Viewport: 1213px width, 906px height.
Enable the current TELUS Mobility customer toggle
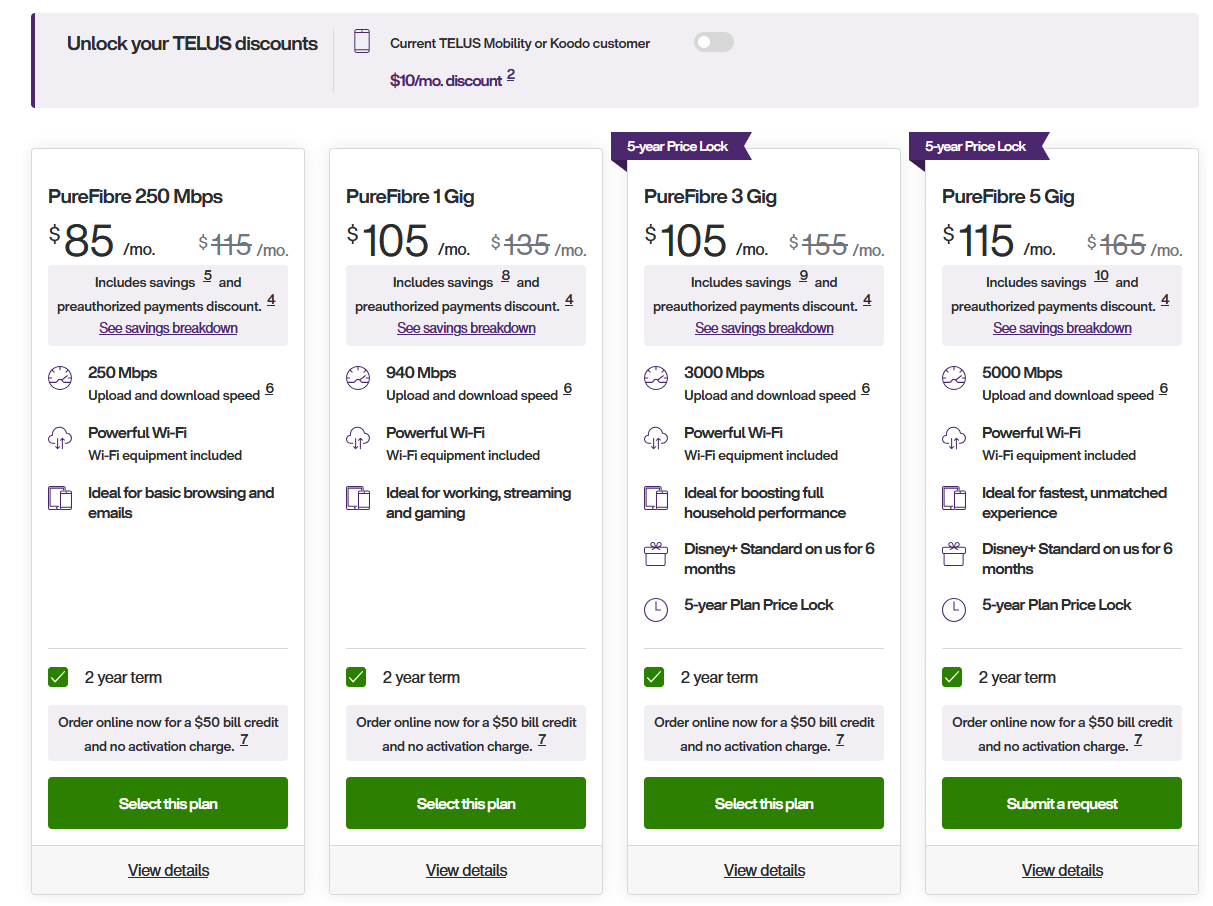(x=714, y=42)
